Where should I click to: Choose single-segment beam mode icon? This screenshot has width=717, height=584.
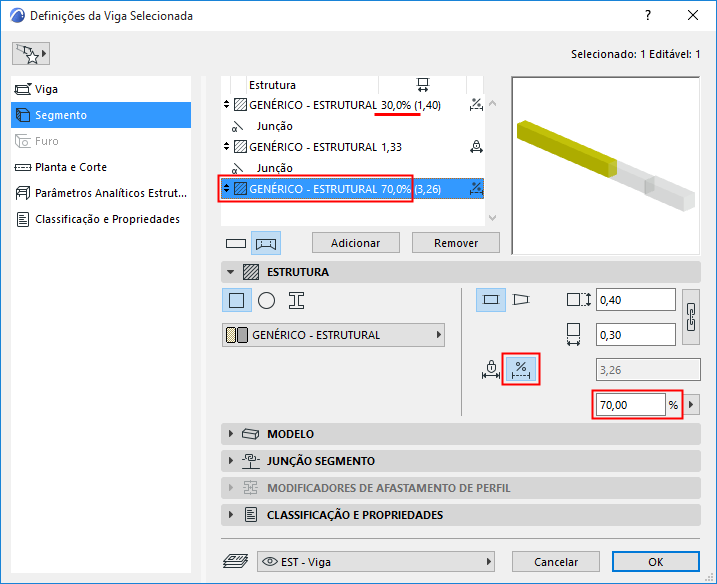(x=236, y=243)
